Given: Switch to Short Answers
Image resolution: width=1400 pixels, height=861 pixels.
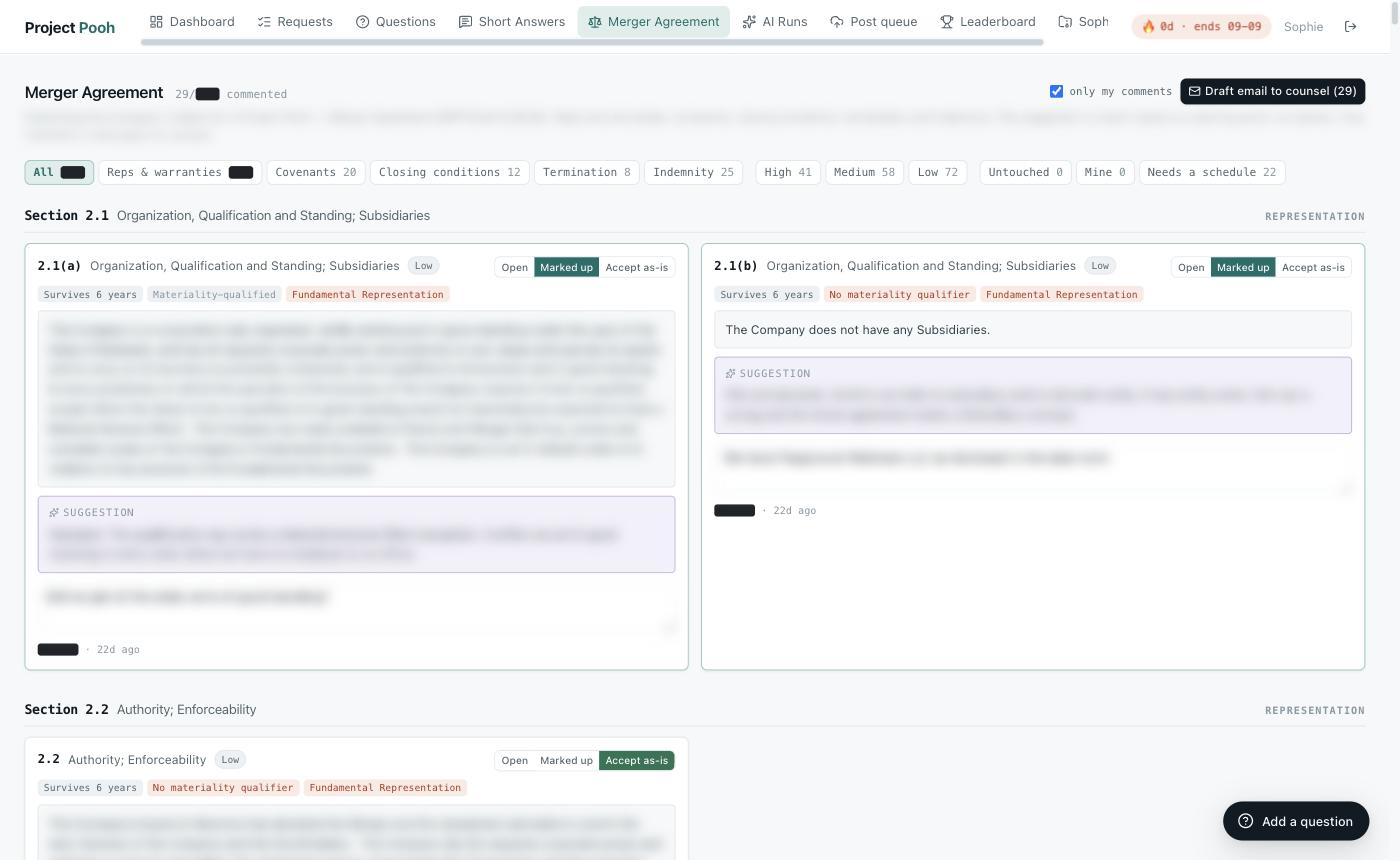Looking at the screenshot, I should 512,21.
